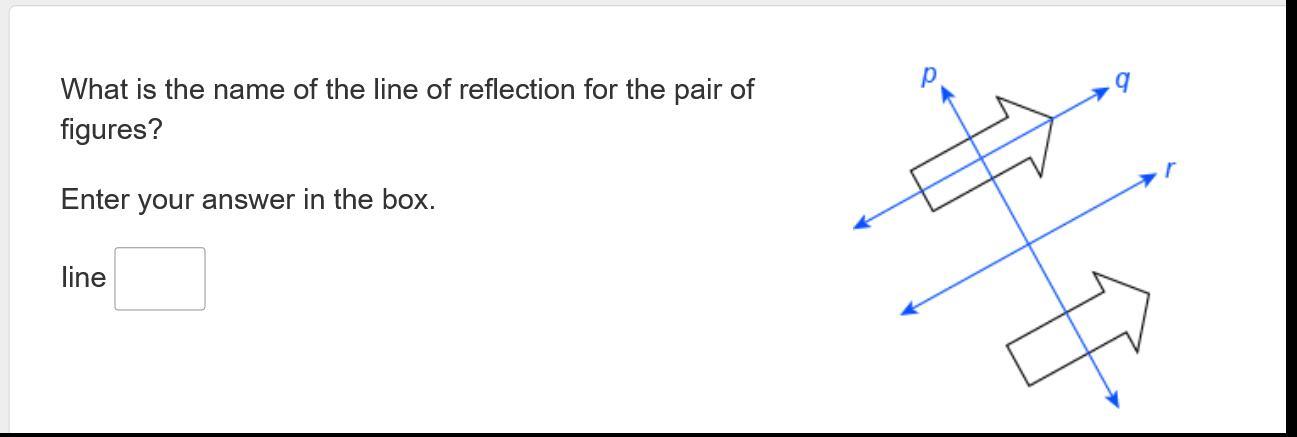The image size is (1297, 437).
Task: Click the top arrowhead of line p
Action: [947, 94]
